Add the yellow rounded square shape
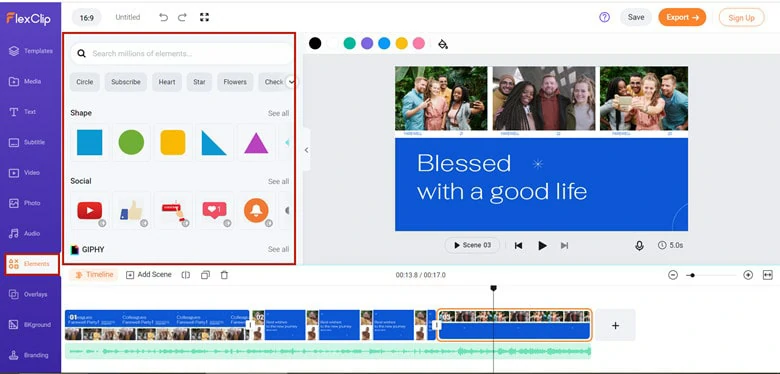 173,143
